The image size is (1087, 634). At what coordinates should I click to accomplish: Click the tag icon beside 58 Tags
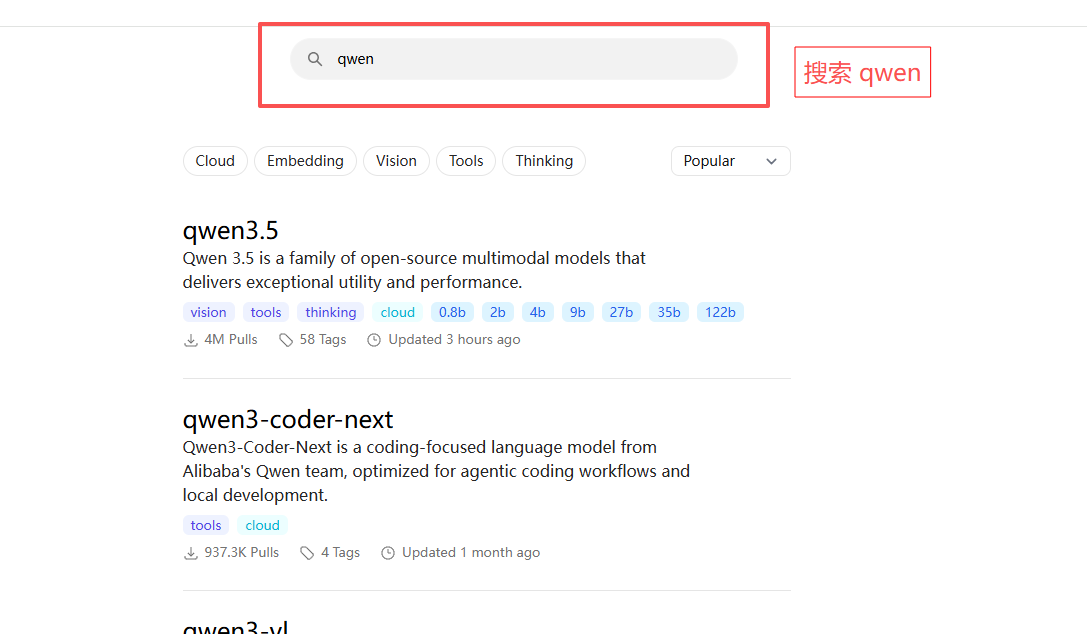coord(286,340)
